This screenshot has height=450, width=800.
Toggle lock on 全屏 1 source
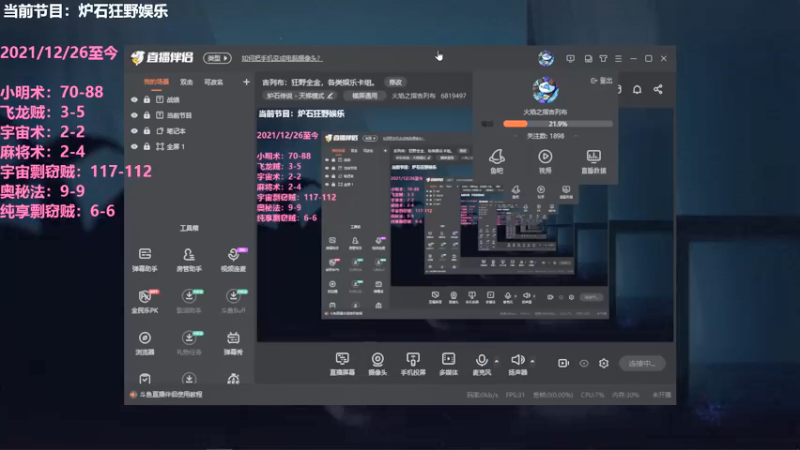[x=147, y=146]
